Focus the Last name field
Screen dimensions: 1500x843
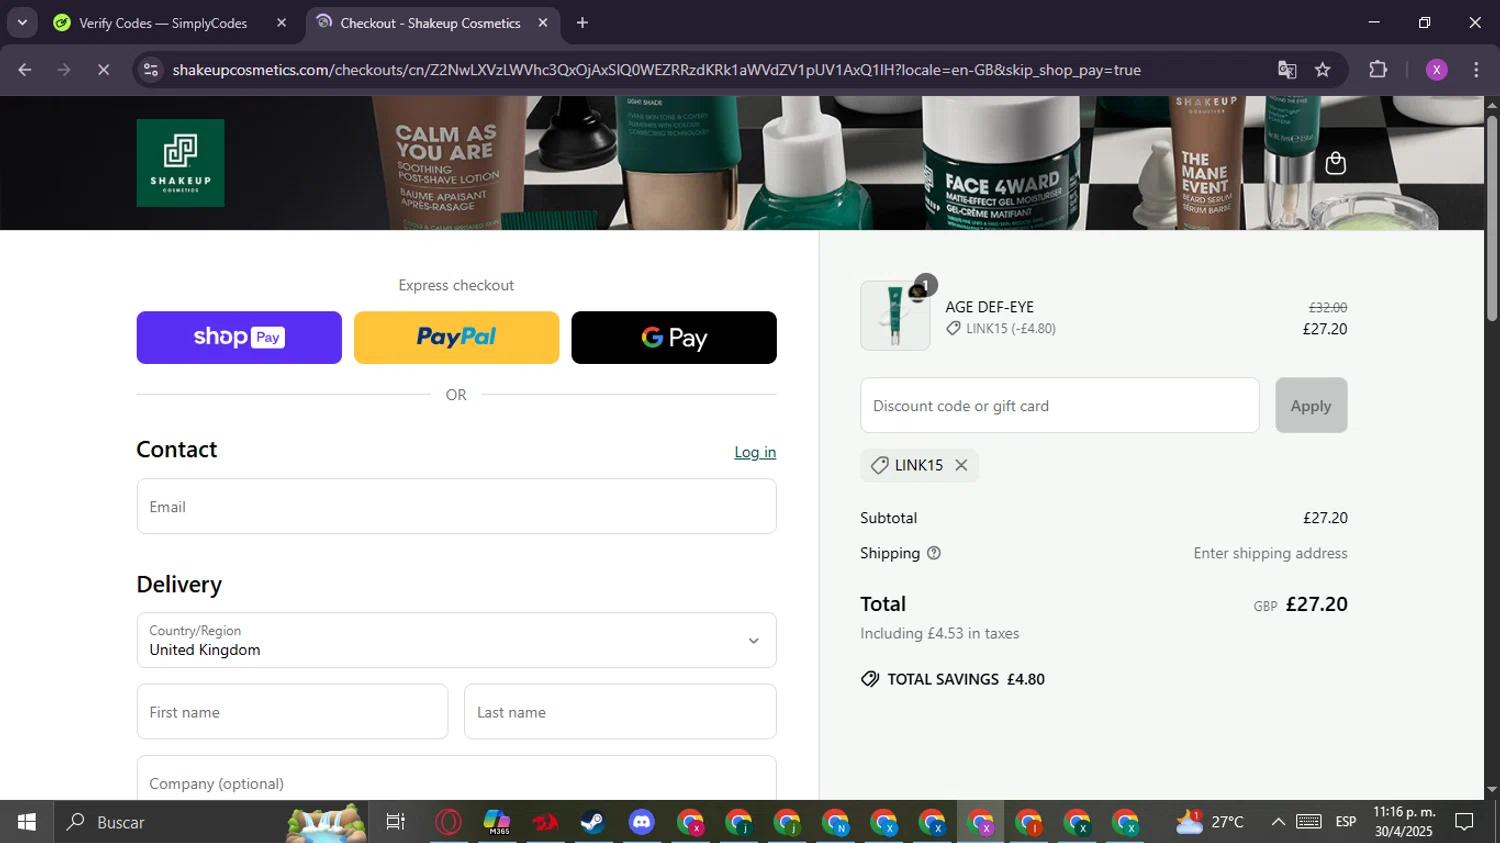tap(620, 712)
